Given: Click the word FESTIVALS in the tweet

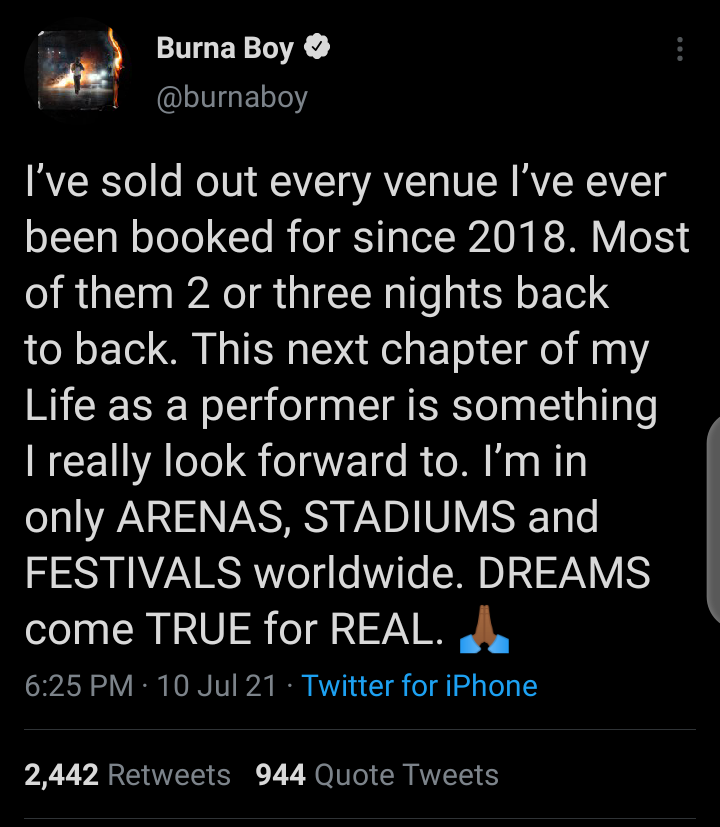Looking at the screenshot, I should 133,574.
